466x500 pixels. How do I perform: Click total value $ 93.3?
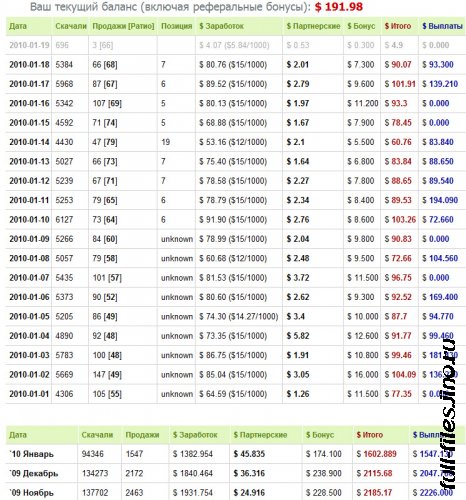tap(396, 103)
